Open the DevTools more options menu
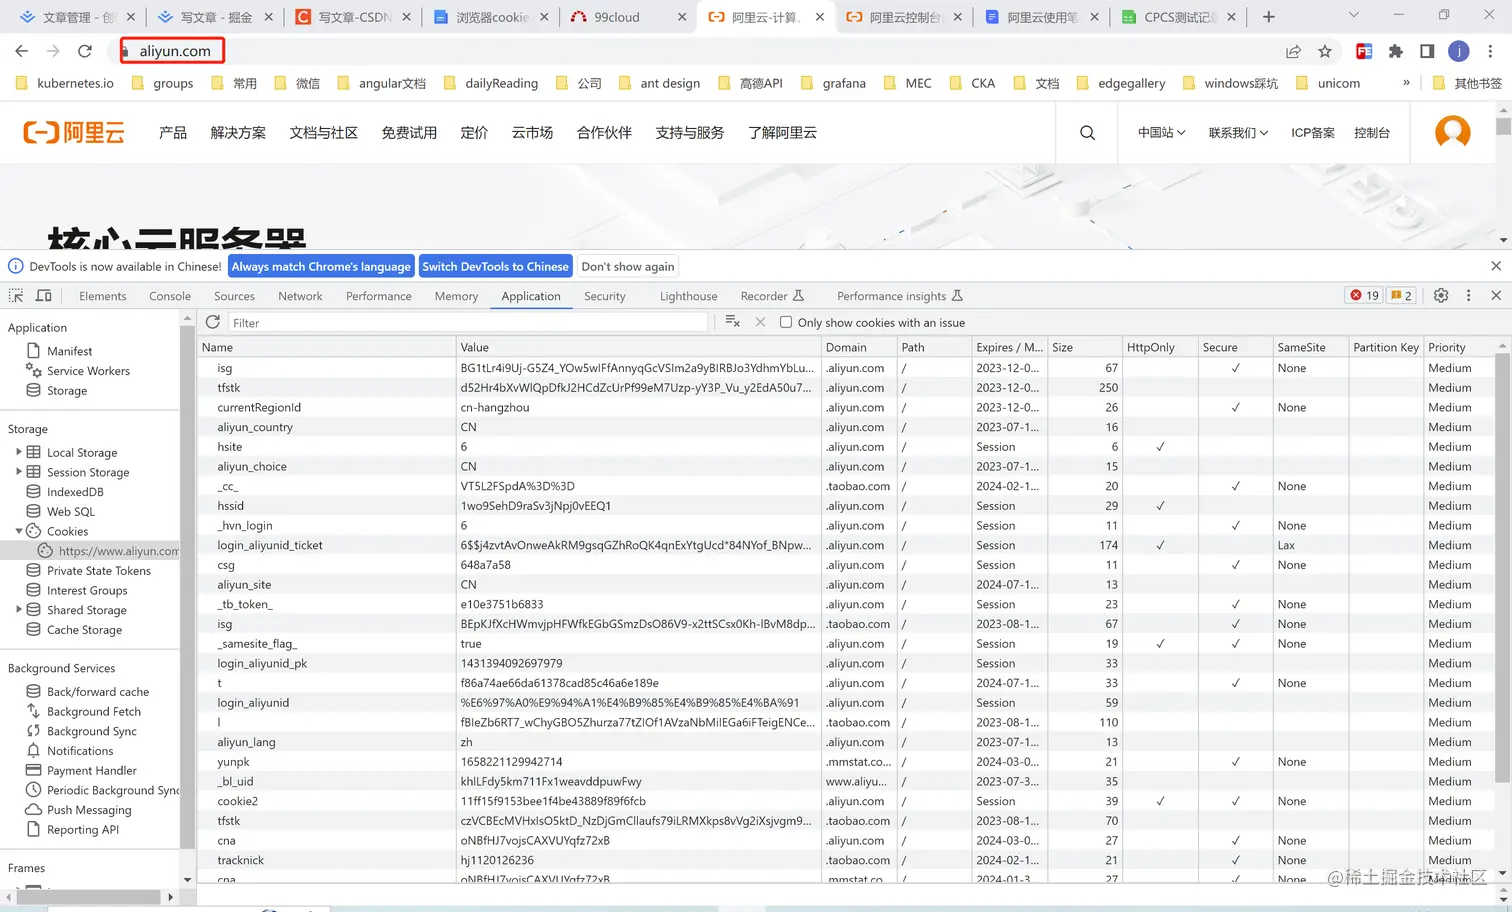 (1468, 295)
